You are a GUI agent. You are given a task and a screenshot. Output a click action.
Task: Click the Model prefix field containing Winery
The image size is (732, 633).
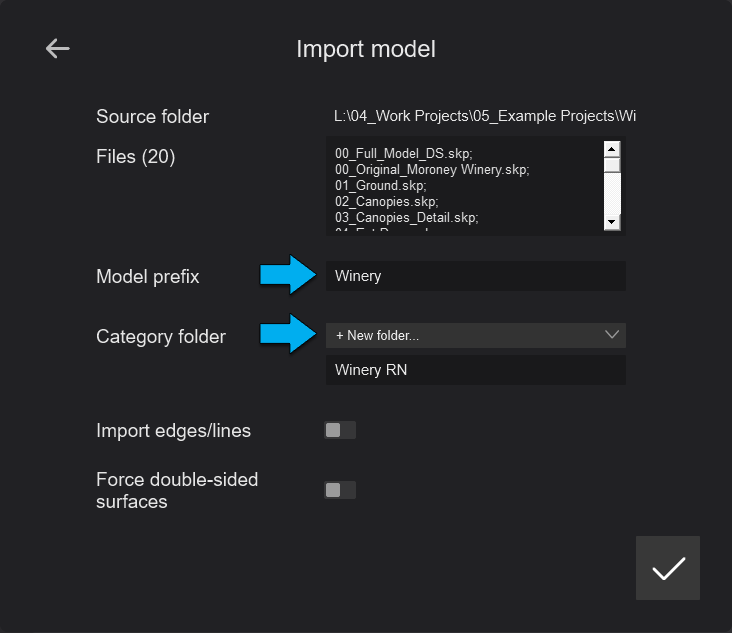[x=475, y=276]
